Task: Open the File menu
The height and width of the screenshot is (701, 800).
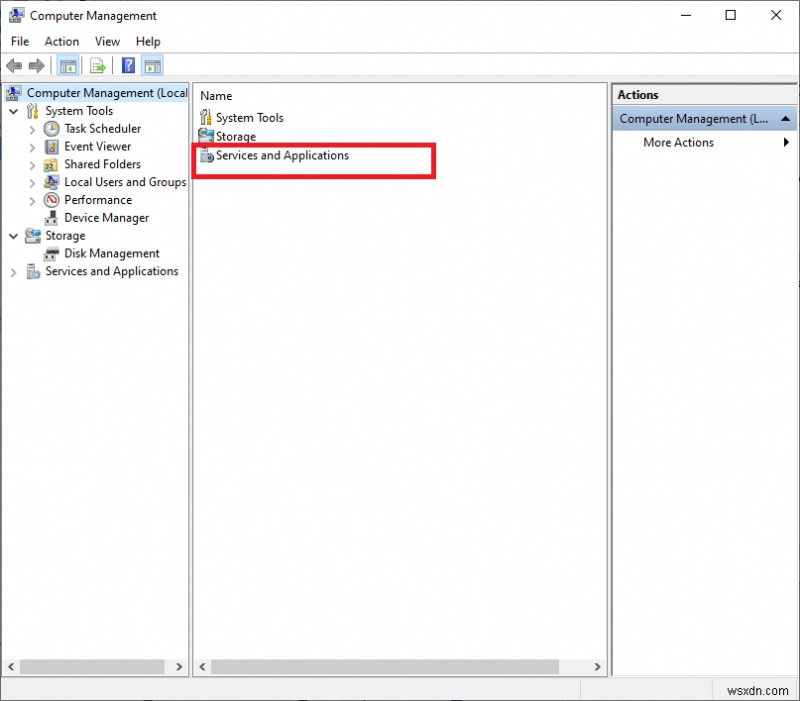Action: click(x=19, y=41)
